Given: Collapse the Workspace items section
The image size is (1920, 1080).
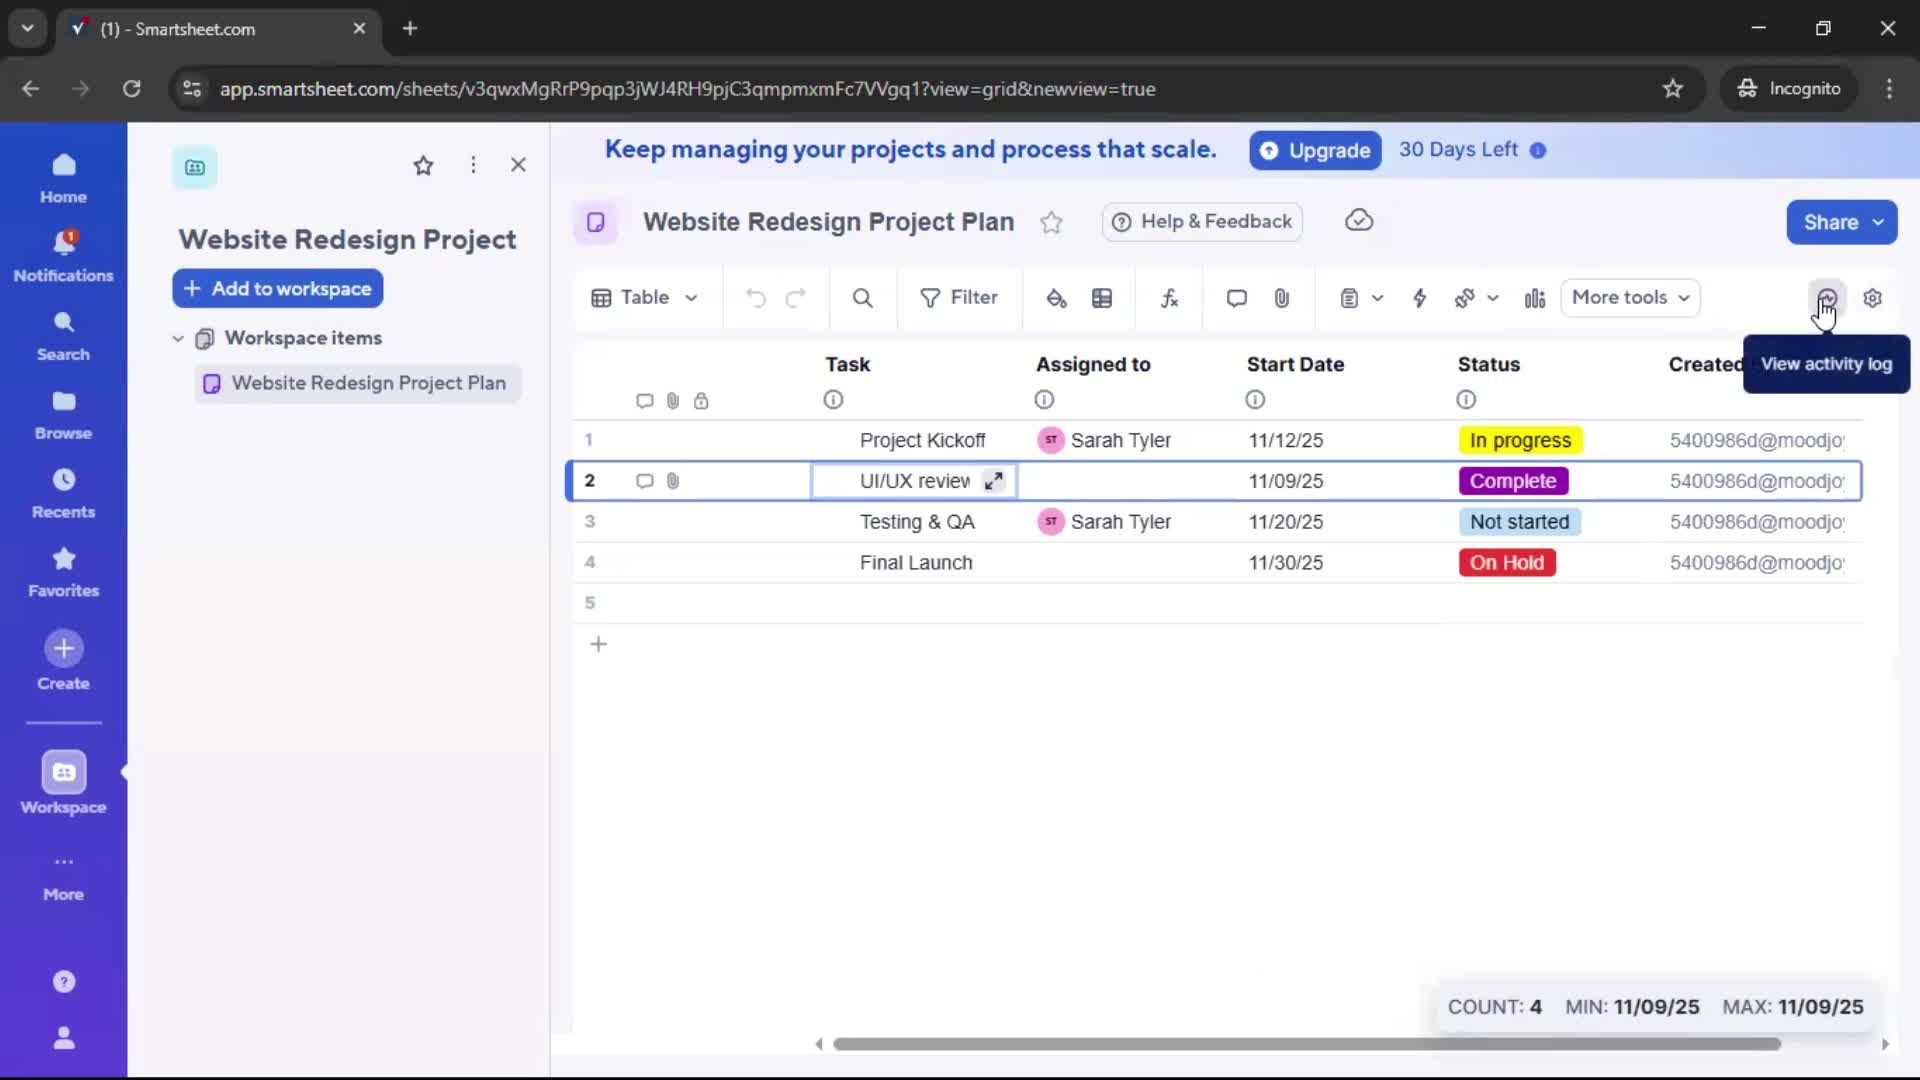Looking at the screenshot, I should pos(178,338).
